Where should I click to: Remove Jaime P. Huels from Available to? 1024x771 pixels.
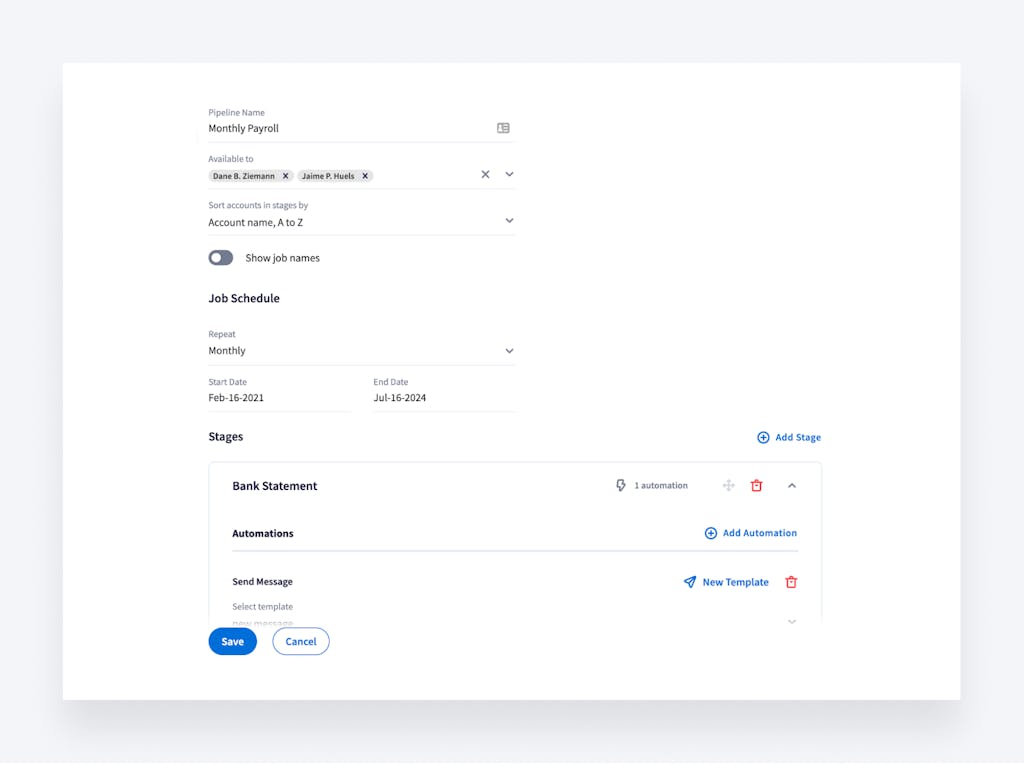[365, 175]
